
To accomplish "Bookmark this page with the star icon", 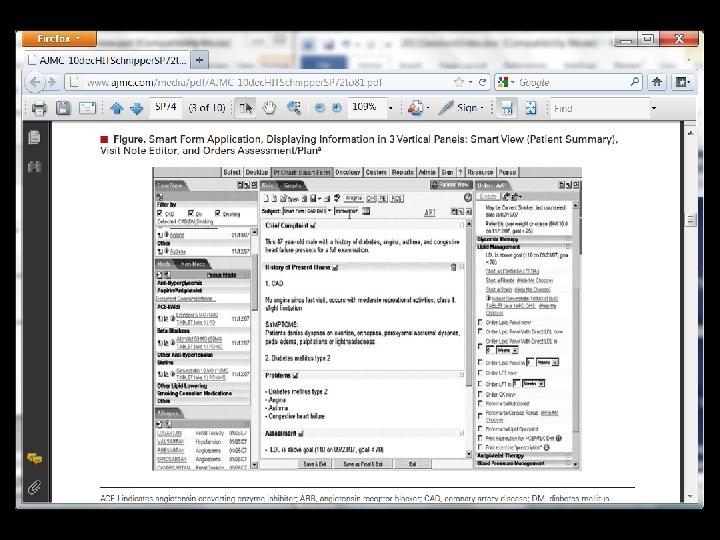I will tap(458, 82).
